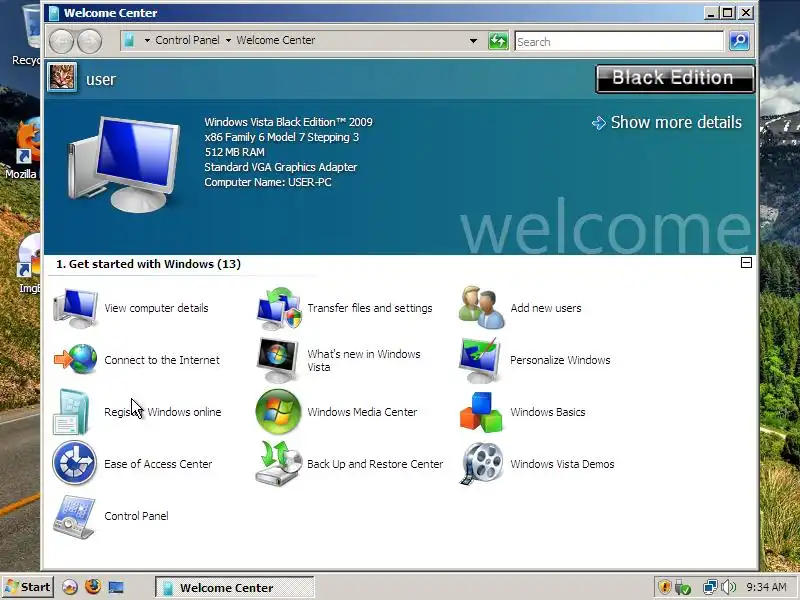Image resolution: width=800 pixels, height=600 pixels.
Task: Click Windows Vista Demos label
Action: point(562,464)
